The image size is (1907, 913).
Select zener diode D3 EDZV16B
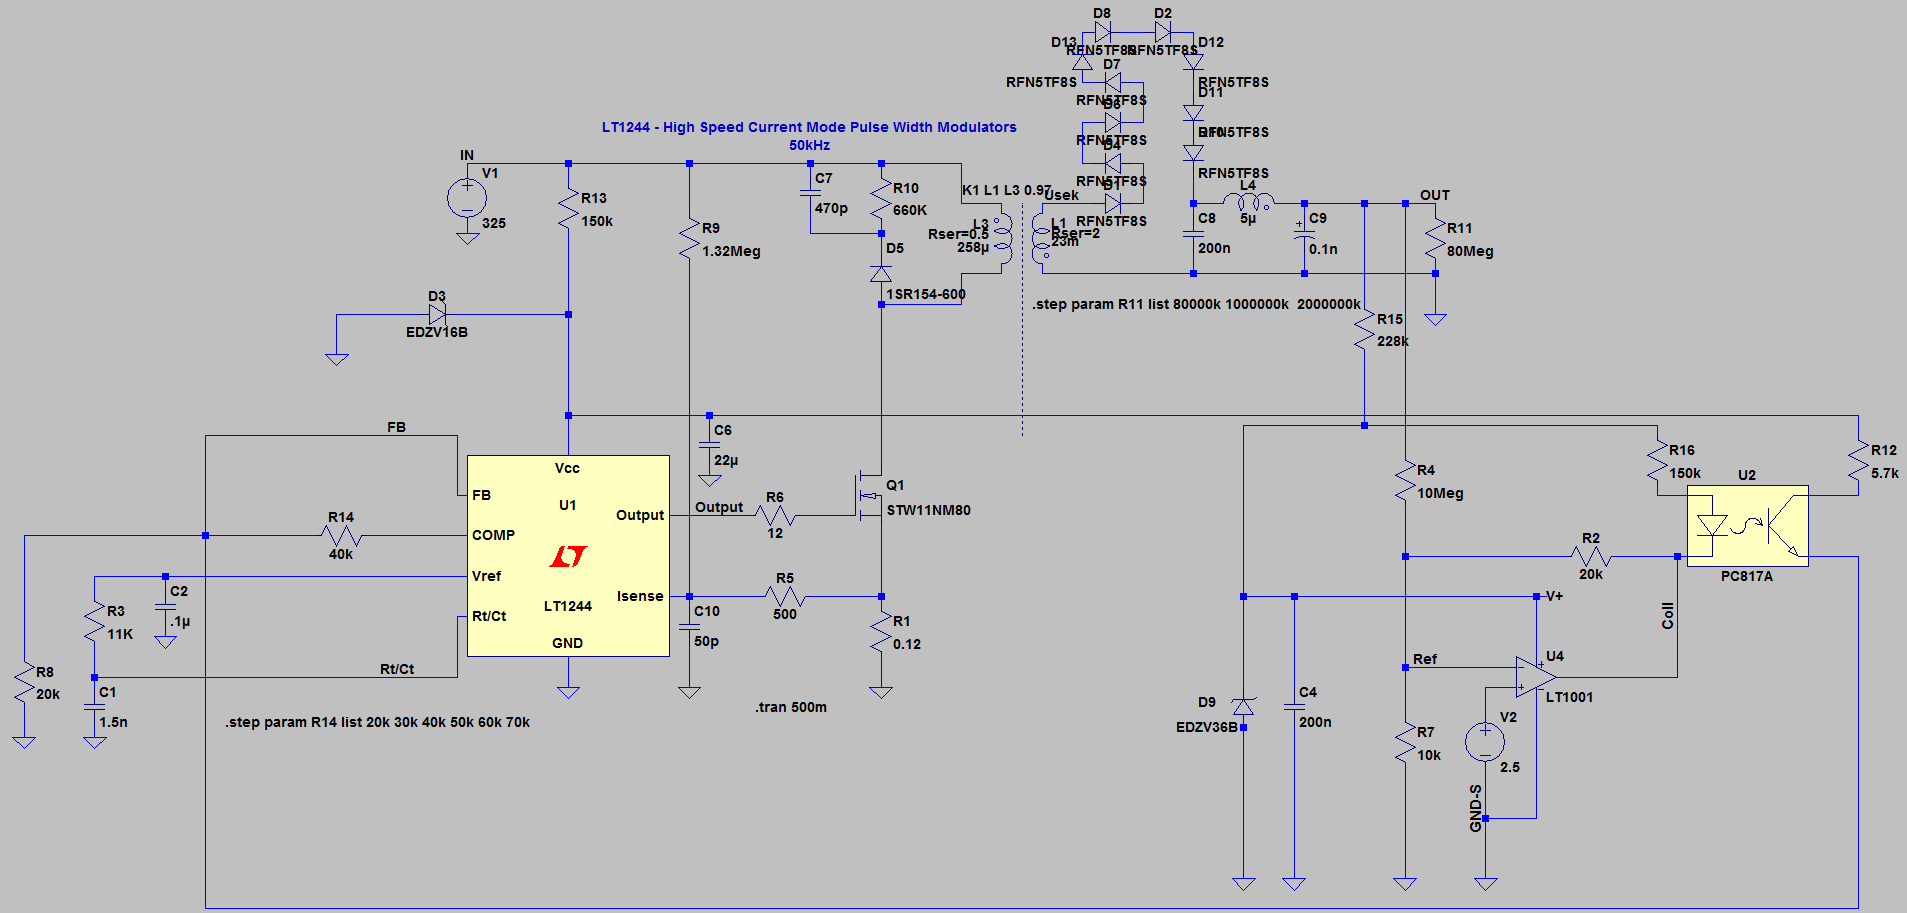437,315
